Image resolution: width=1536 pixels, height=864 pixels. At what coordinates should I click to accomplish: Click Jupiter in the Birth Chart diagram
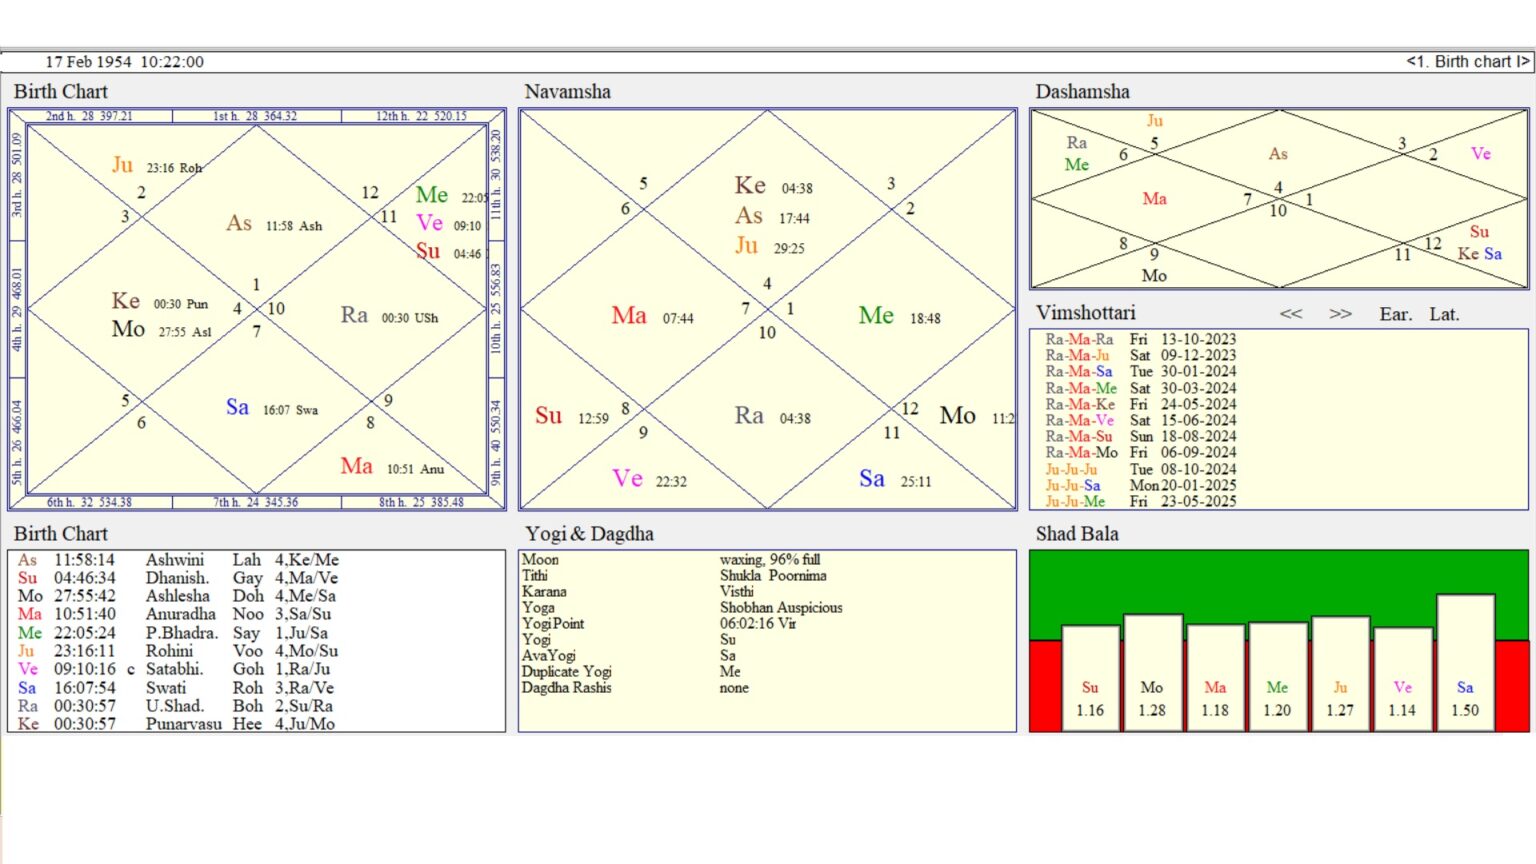coord(122,165)
